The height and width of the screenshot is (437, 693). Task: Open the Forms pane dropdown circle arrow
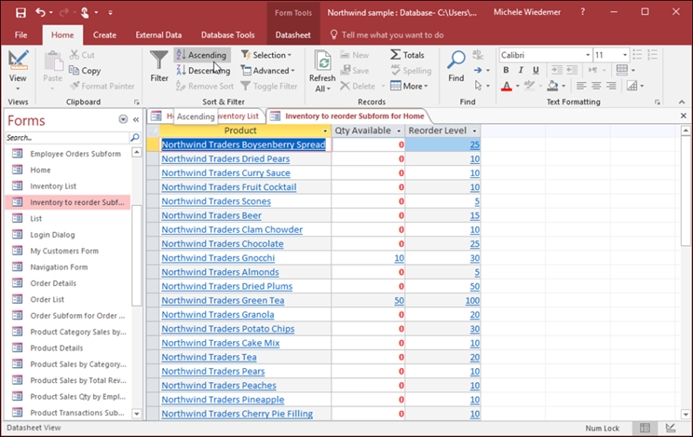click(123, 120)
